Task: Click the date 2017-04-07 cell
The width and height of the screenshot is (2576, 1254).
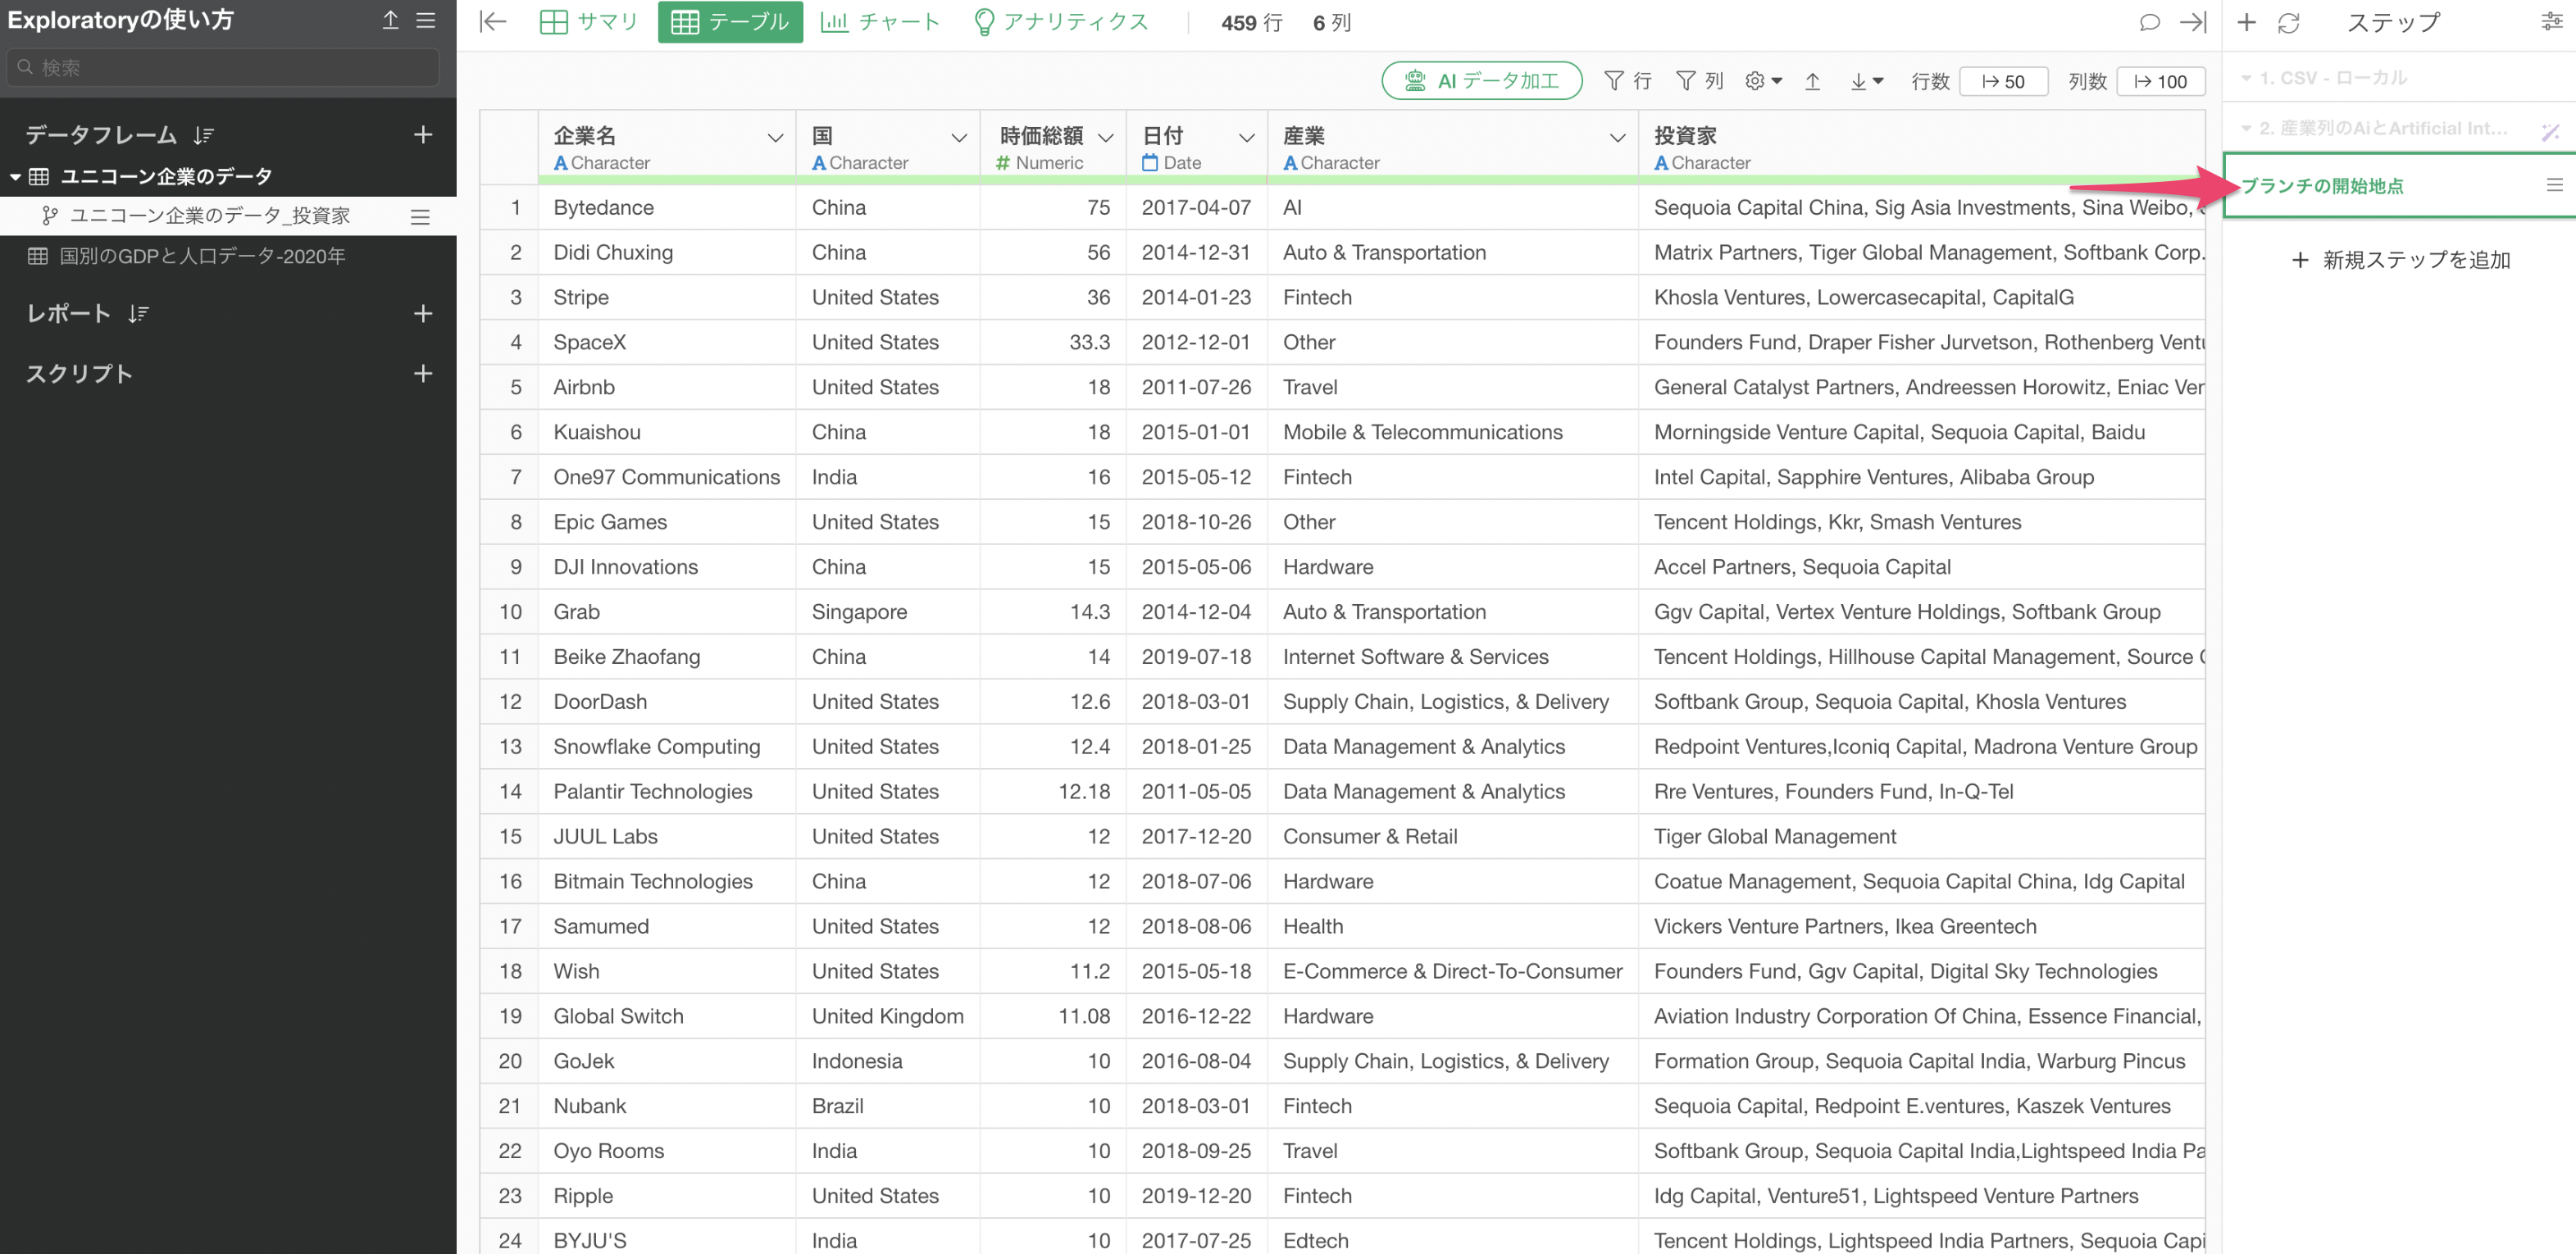Action: coord(1197,208)
